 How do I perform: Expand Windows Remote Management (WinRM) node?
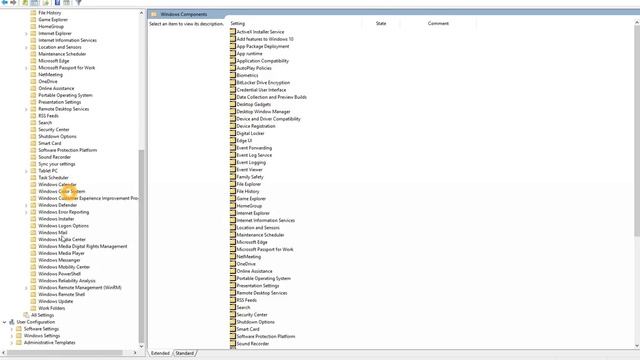point(27,288)
